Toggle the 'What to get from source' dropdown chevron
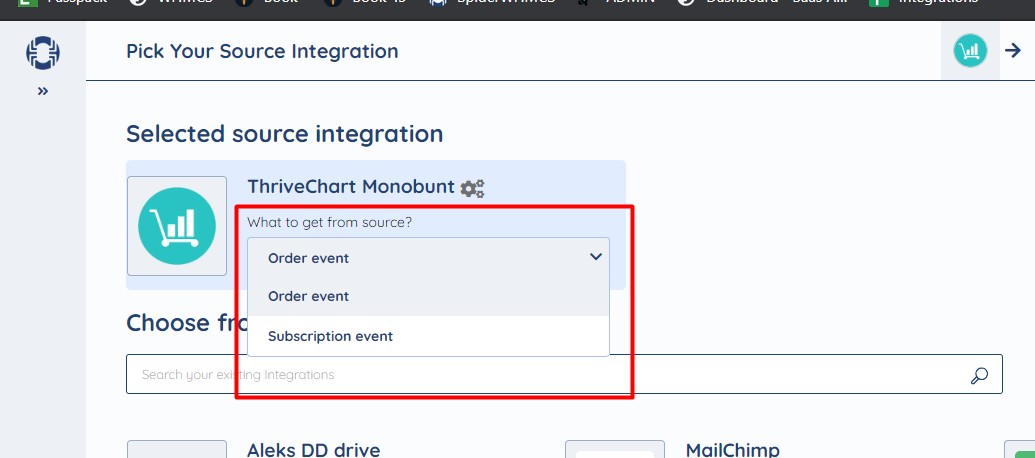1035x458 pixels. point(596,257)
